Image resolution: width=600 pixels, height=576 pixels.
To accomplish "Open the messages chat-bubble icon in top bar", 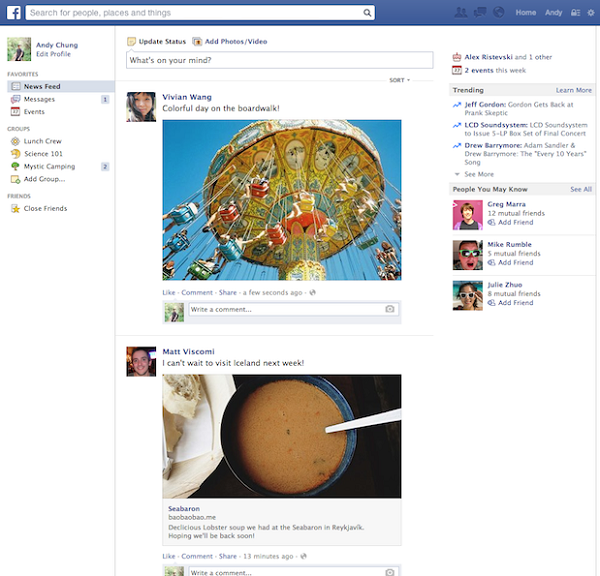I will [x=479, y=13].
